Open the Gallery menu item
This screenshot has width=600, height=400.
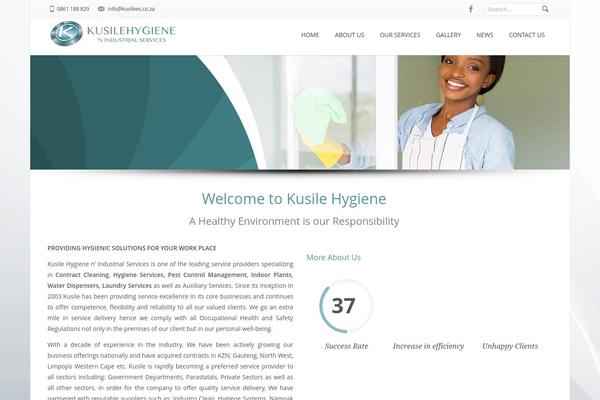pyautogui.click(x=448, y=35)
